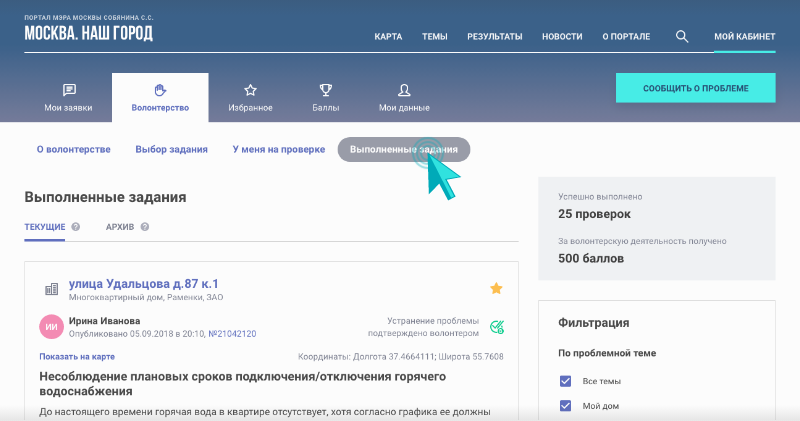Click help icon next to Архив

pyautogui.click(x=145, y=227)
